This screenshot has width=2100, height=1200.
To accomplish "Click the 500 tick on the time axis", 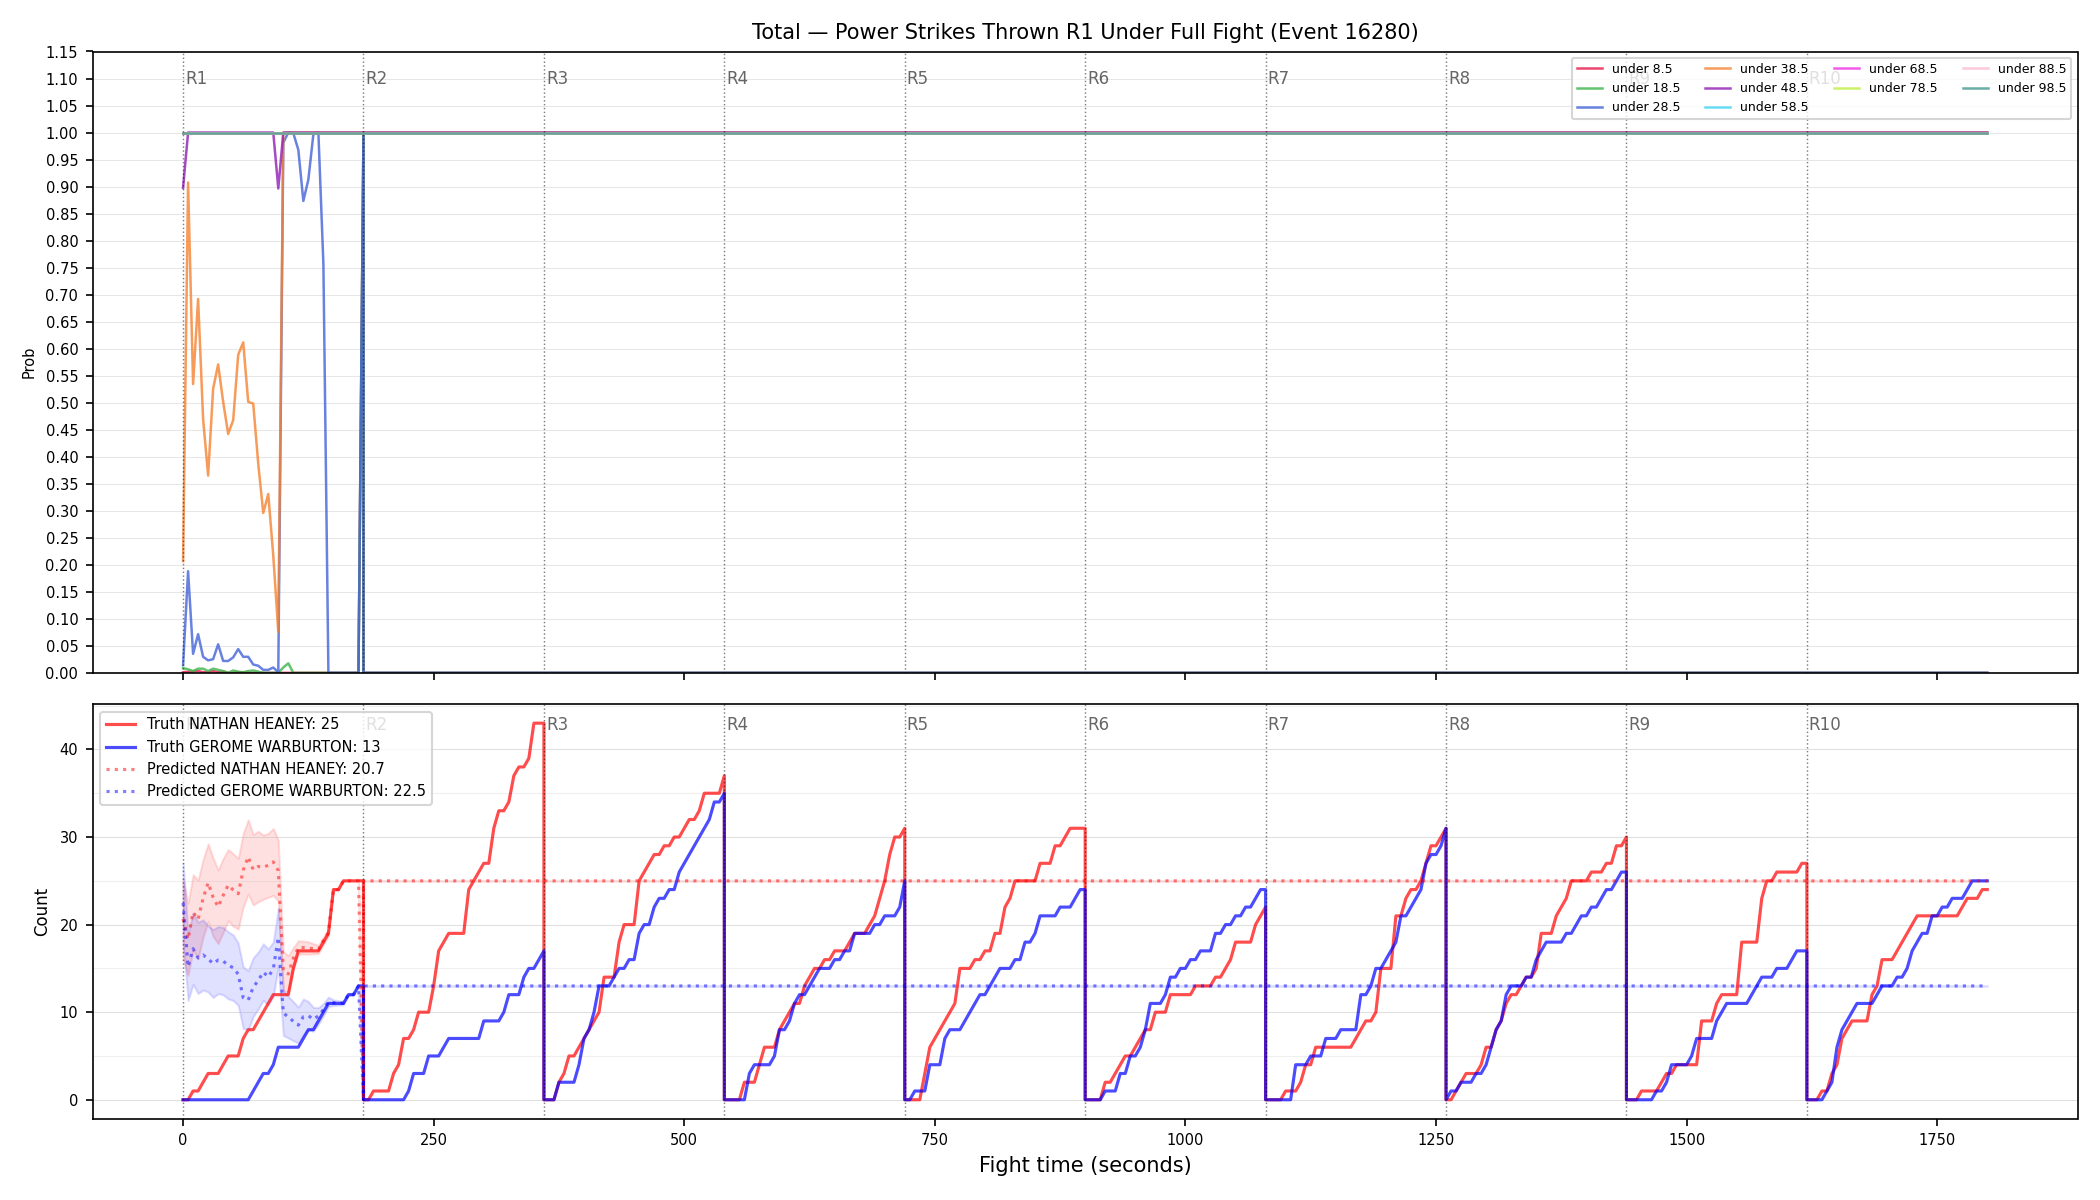I will (x=684, y=1139).
